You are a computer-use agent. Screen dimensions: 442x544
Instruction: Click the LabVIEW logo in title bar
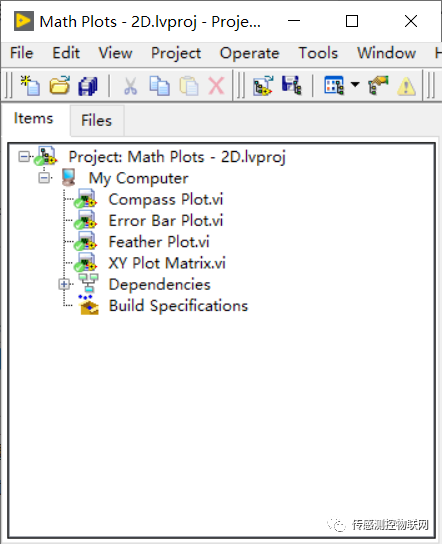point(24,21)
